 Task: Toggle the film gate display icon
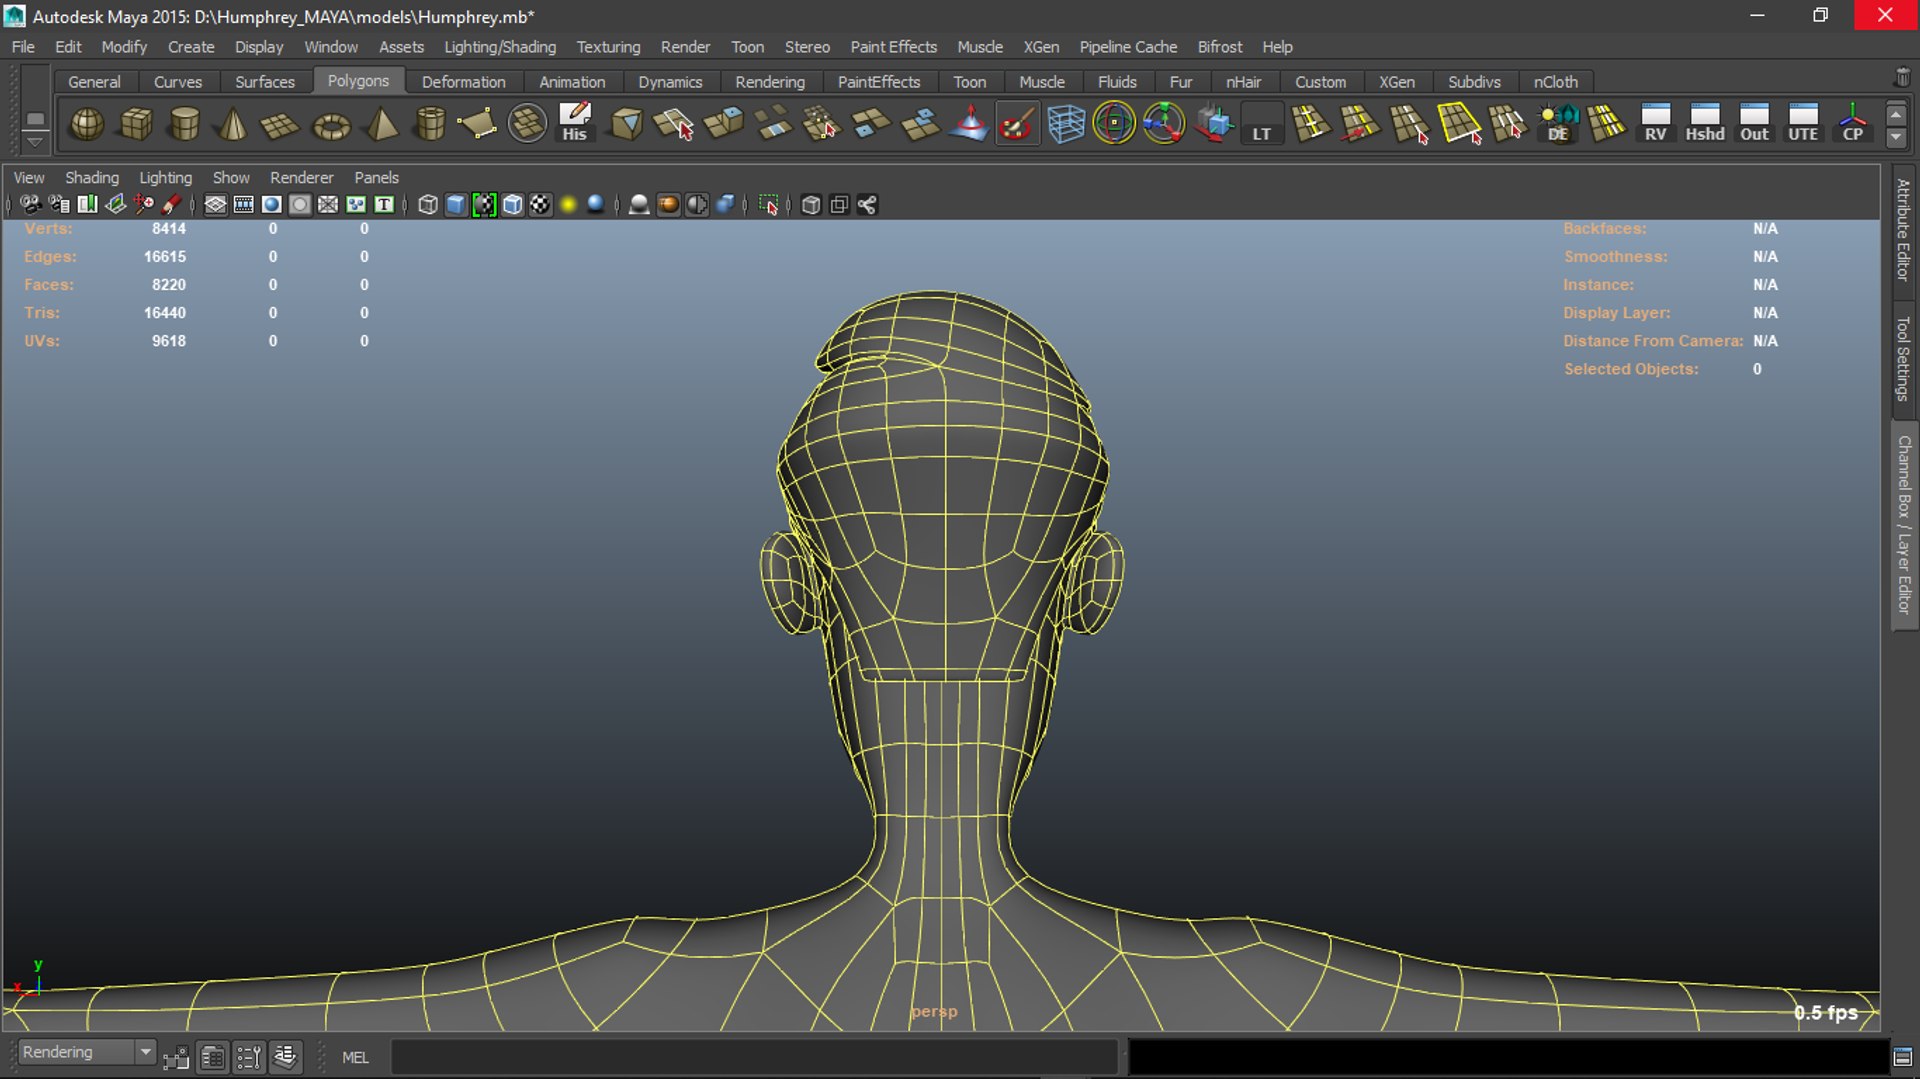pyautogui.click(x=243, y=205)
